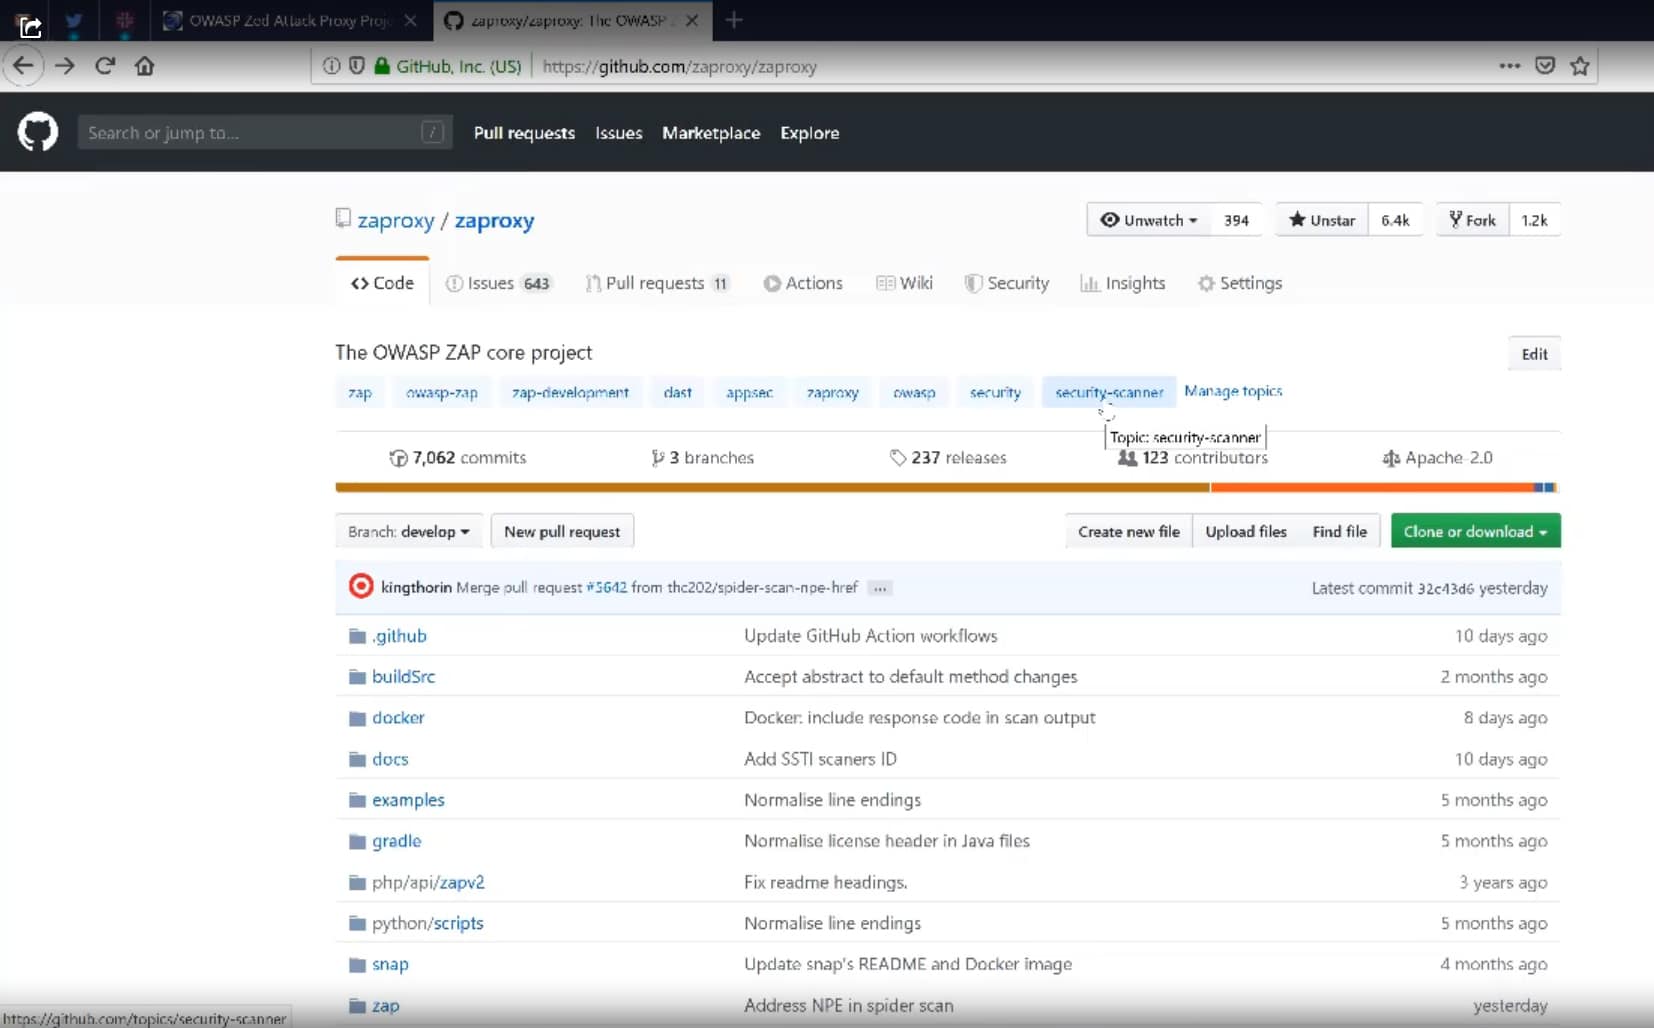Open the page actions three-dots menu

pos(1510,66)
